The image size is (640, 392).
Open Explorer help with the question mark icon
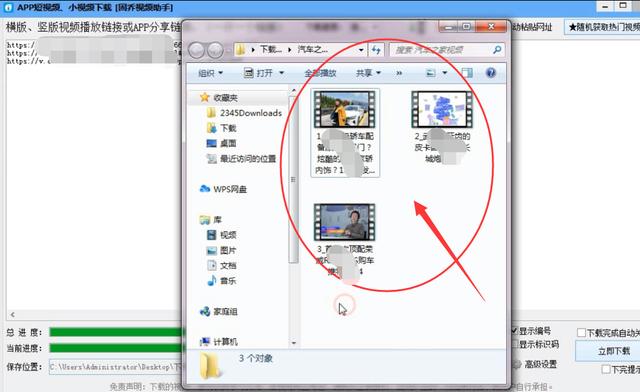coord(491,73)
